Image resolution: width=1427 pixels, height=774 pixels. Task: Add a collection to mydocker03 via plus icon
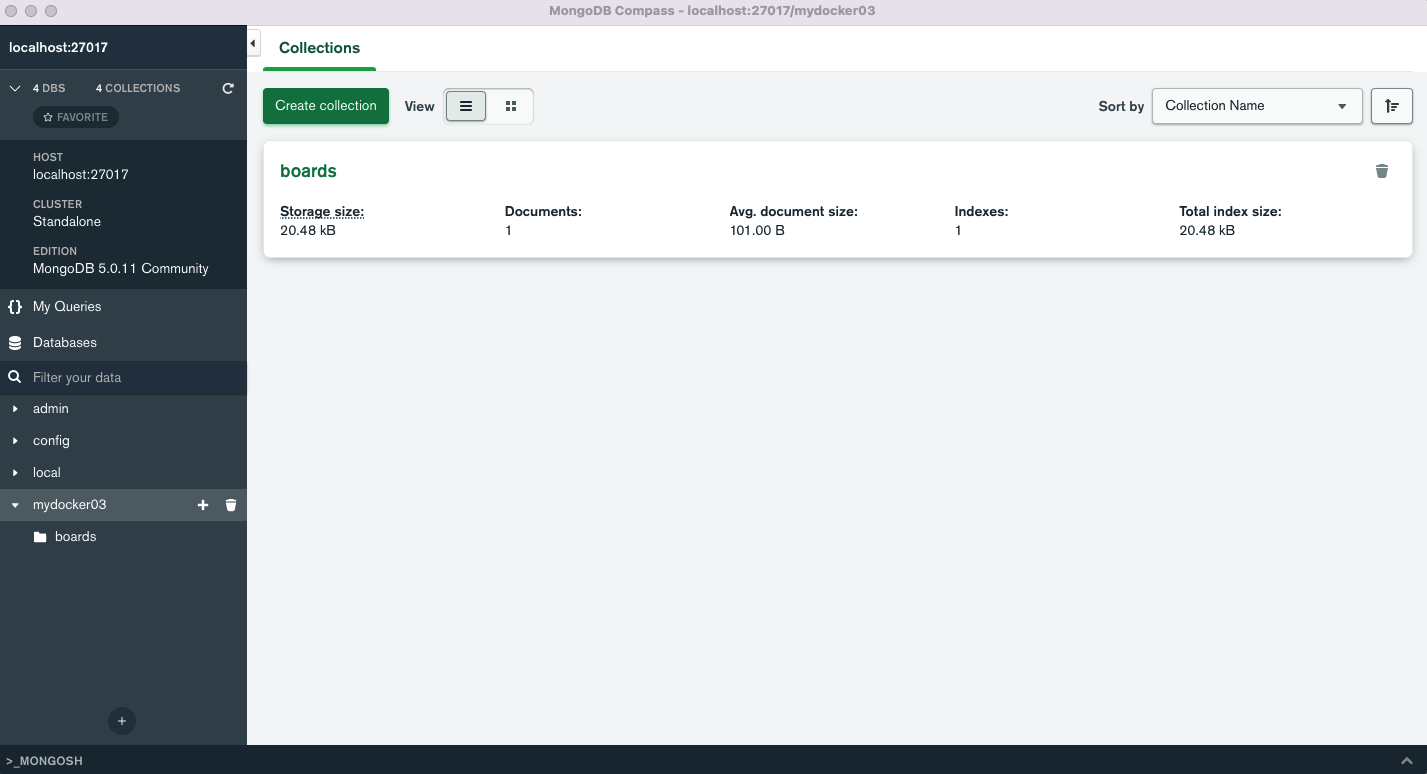203,505
